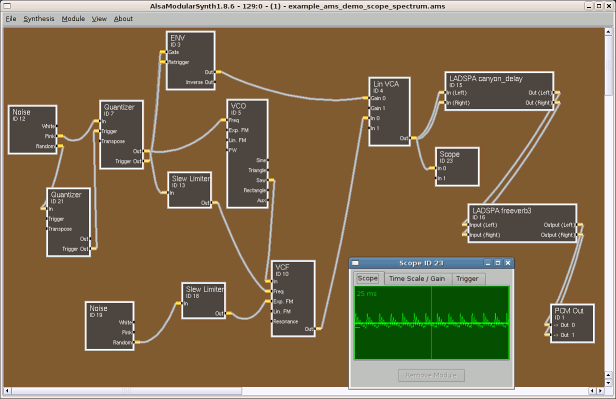616x399 pixels.
Task: Click the ENV Retrigger input port
Action: coord(163,62)
